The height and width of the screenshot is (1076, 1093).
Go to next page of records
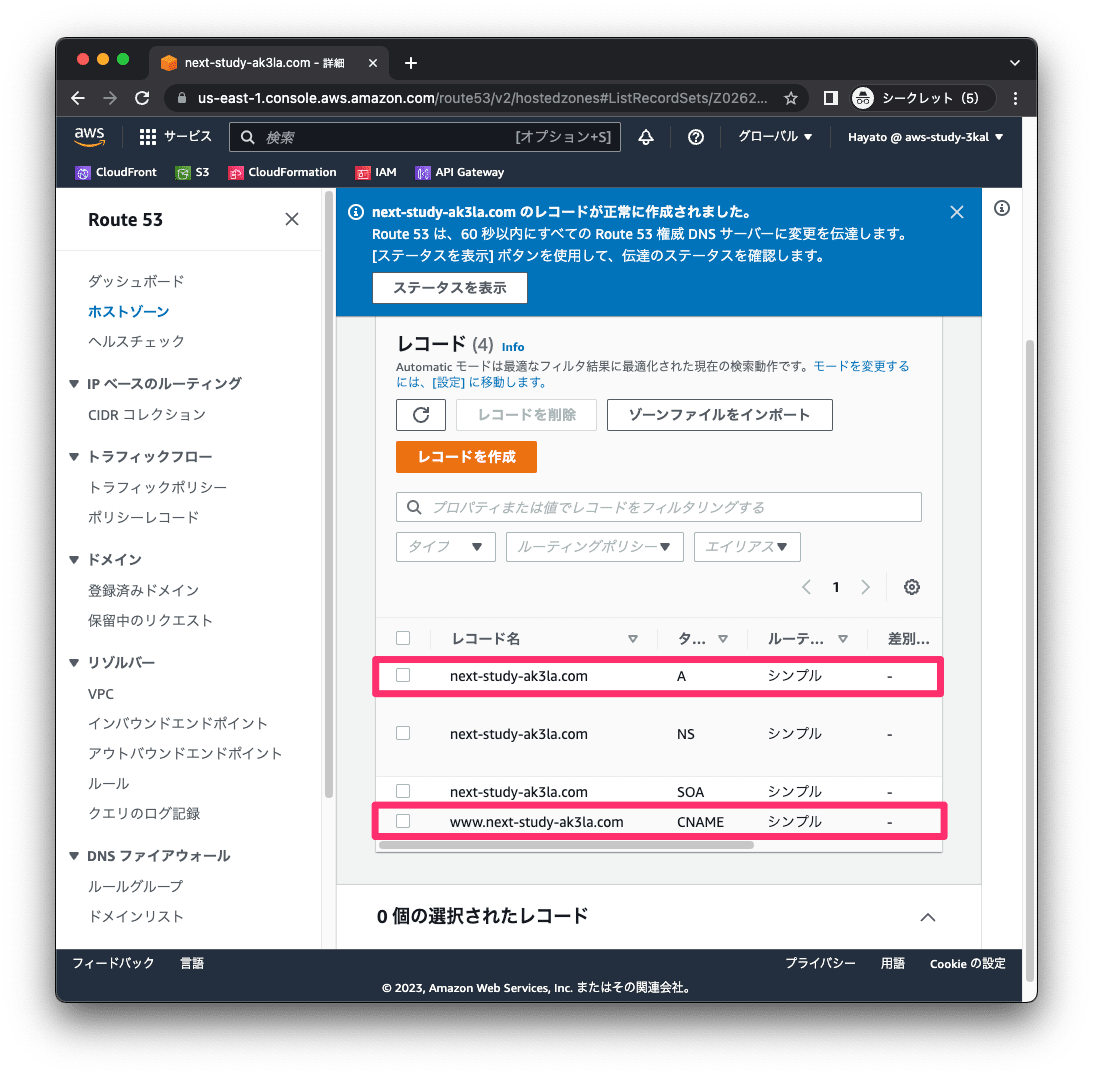(866, 587)
